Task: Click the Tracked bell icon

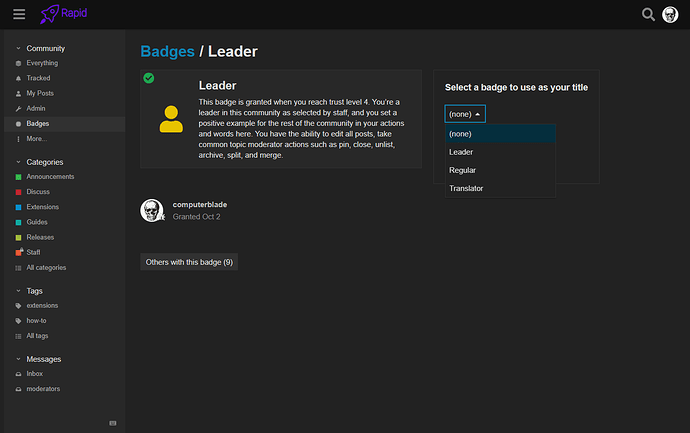Action: pyautogui.click(x=18, y=78)
